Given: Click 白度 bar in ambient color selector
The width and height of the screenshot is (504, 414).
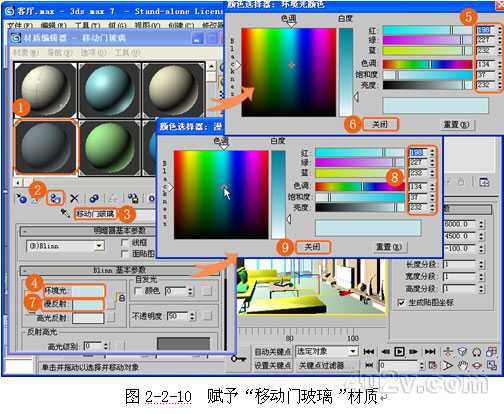Looking at the screenshot, I should 346,72.
